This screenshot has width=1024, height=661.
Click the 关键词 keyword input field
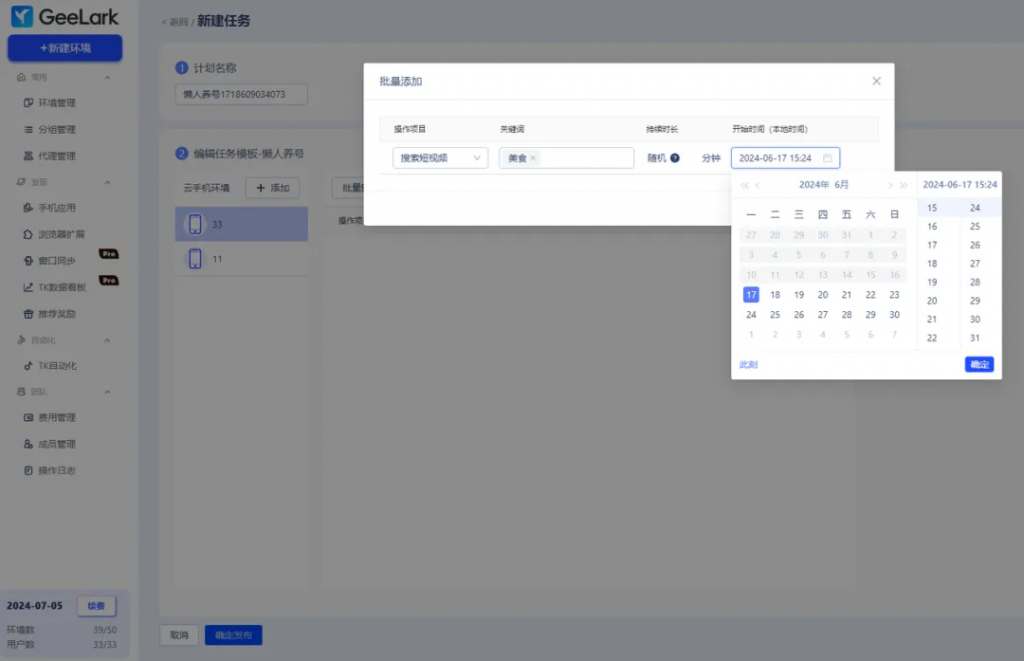coord(585,158)
